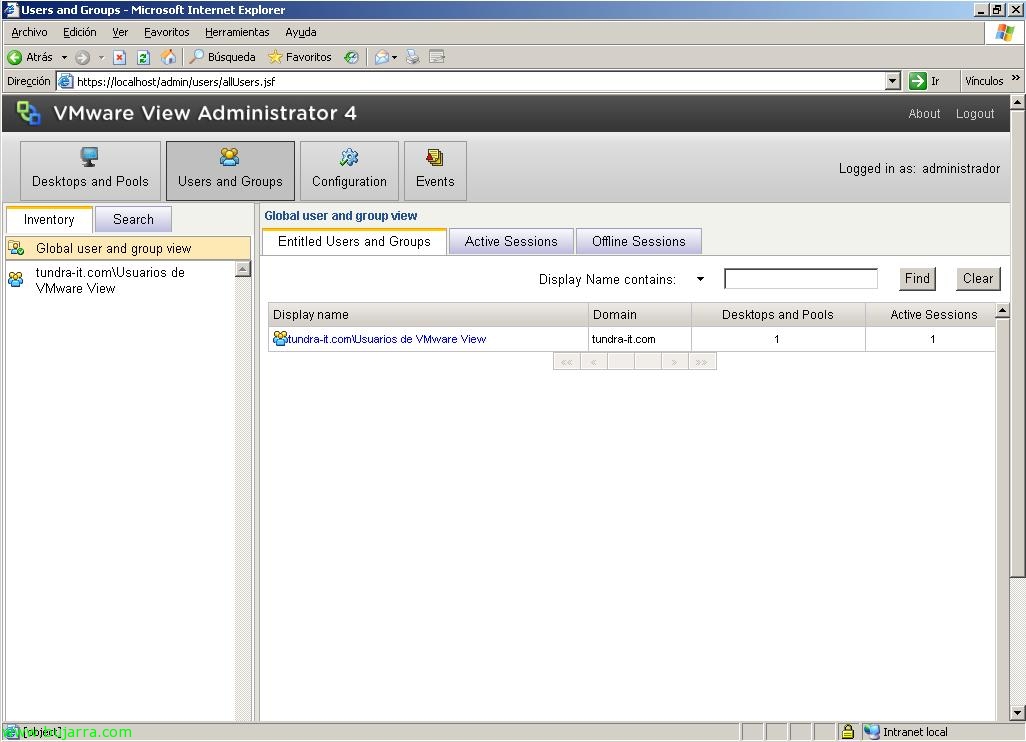The height and width of the screenshot is (742, 1026).
Task: Switch to the Active Sessions tab
Action: point(511,241)
